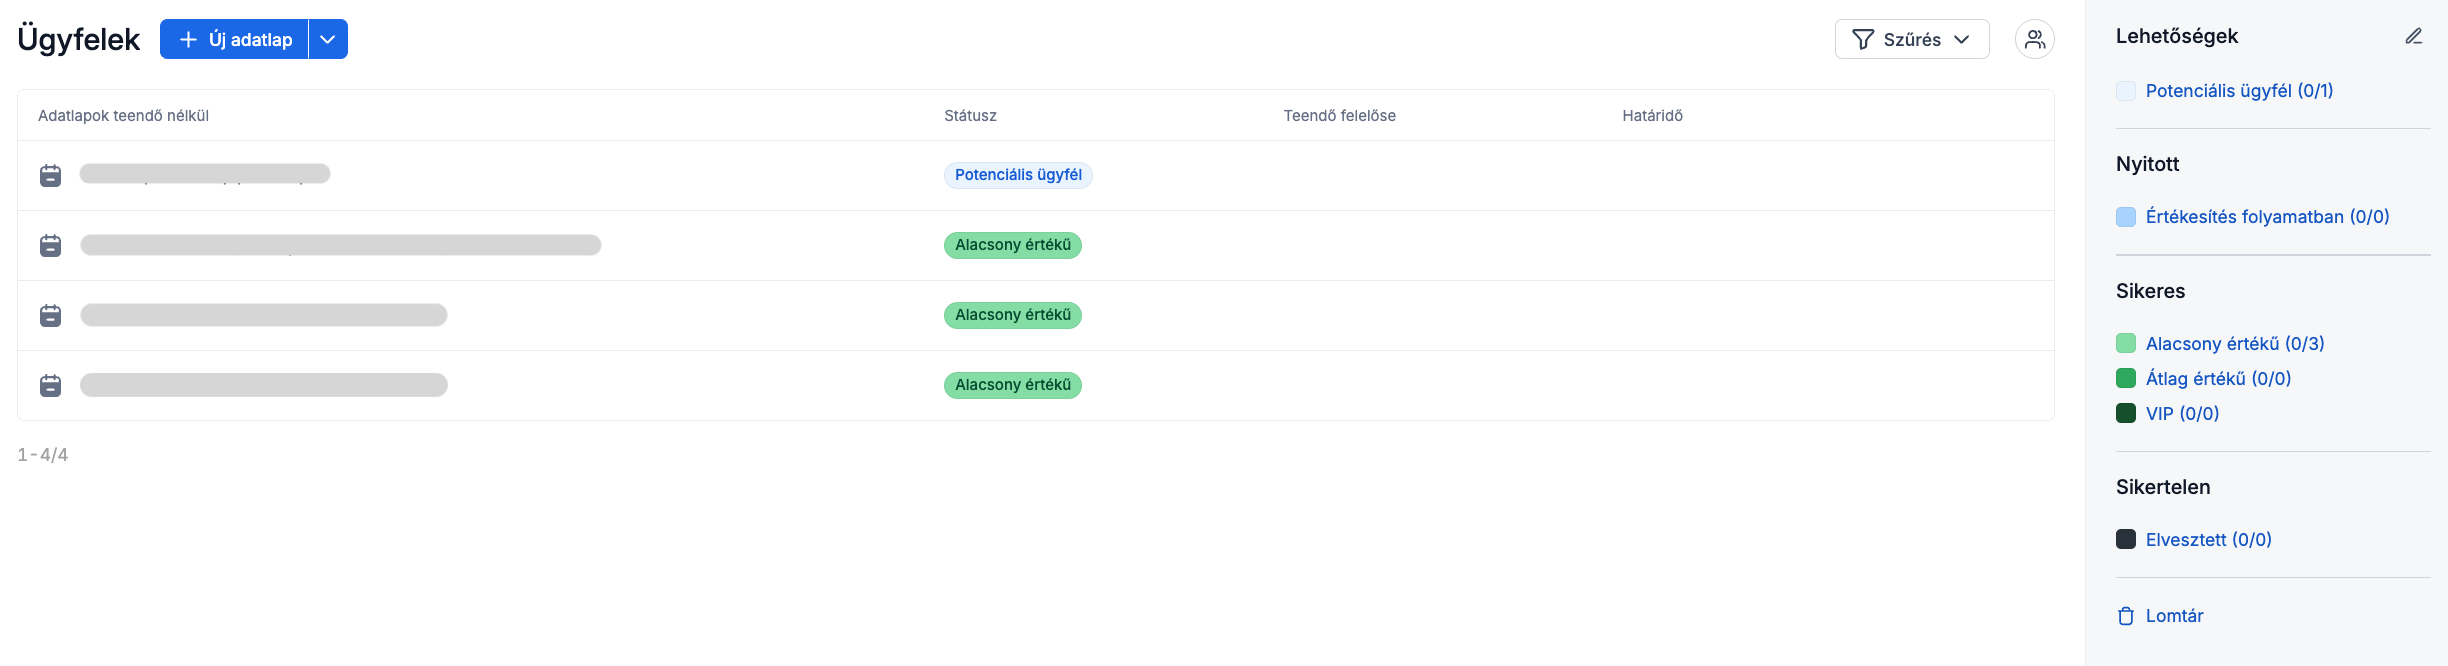Click the calendar icon in the third row
The height and width of the screenshot is (666, 2448).
[50, 315]
